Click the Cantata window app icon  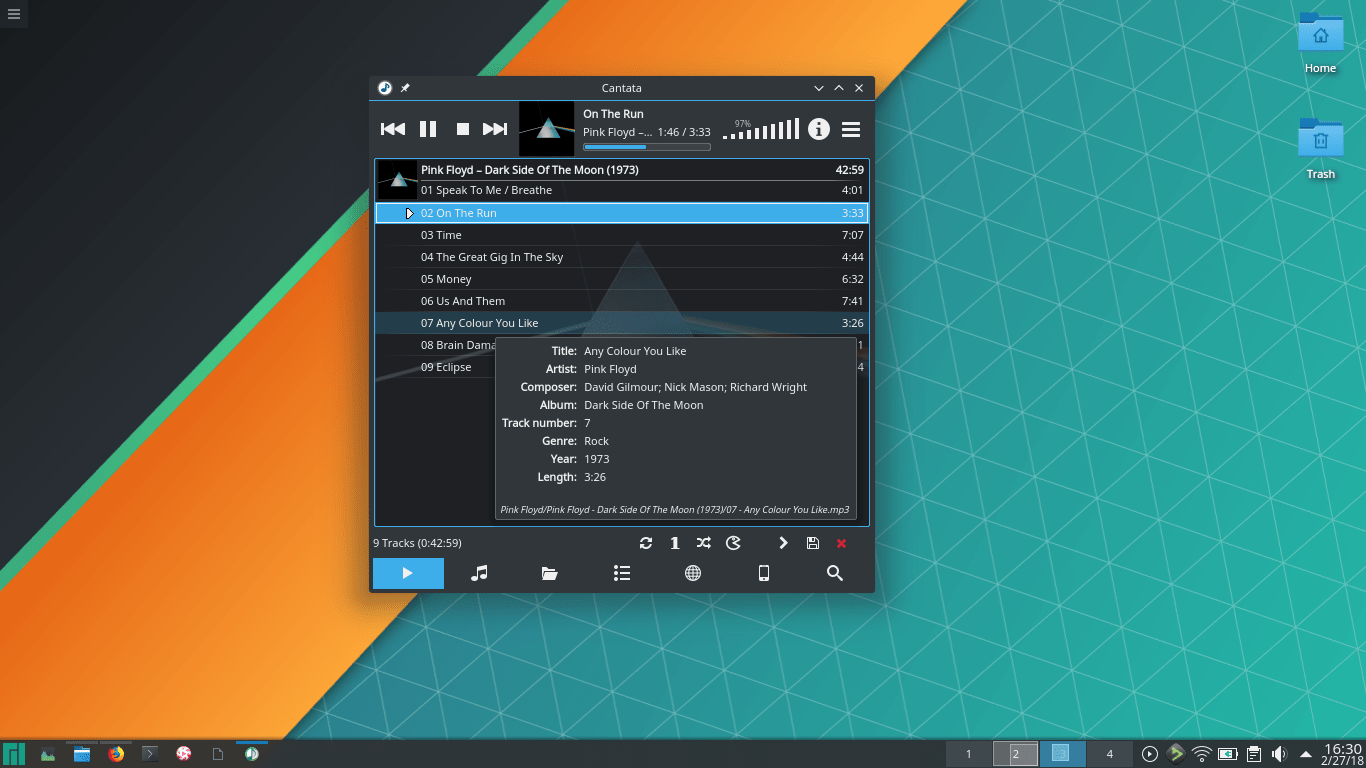tap(385, 88)
